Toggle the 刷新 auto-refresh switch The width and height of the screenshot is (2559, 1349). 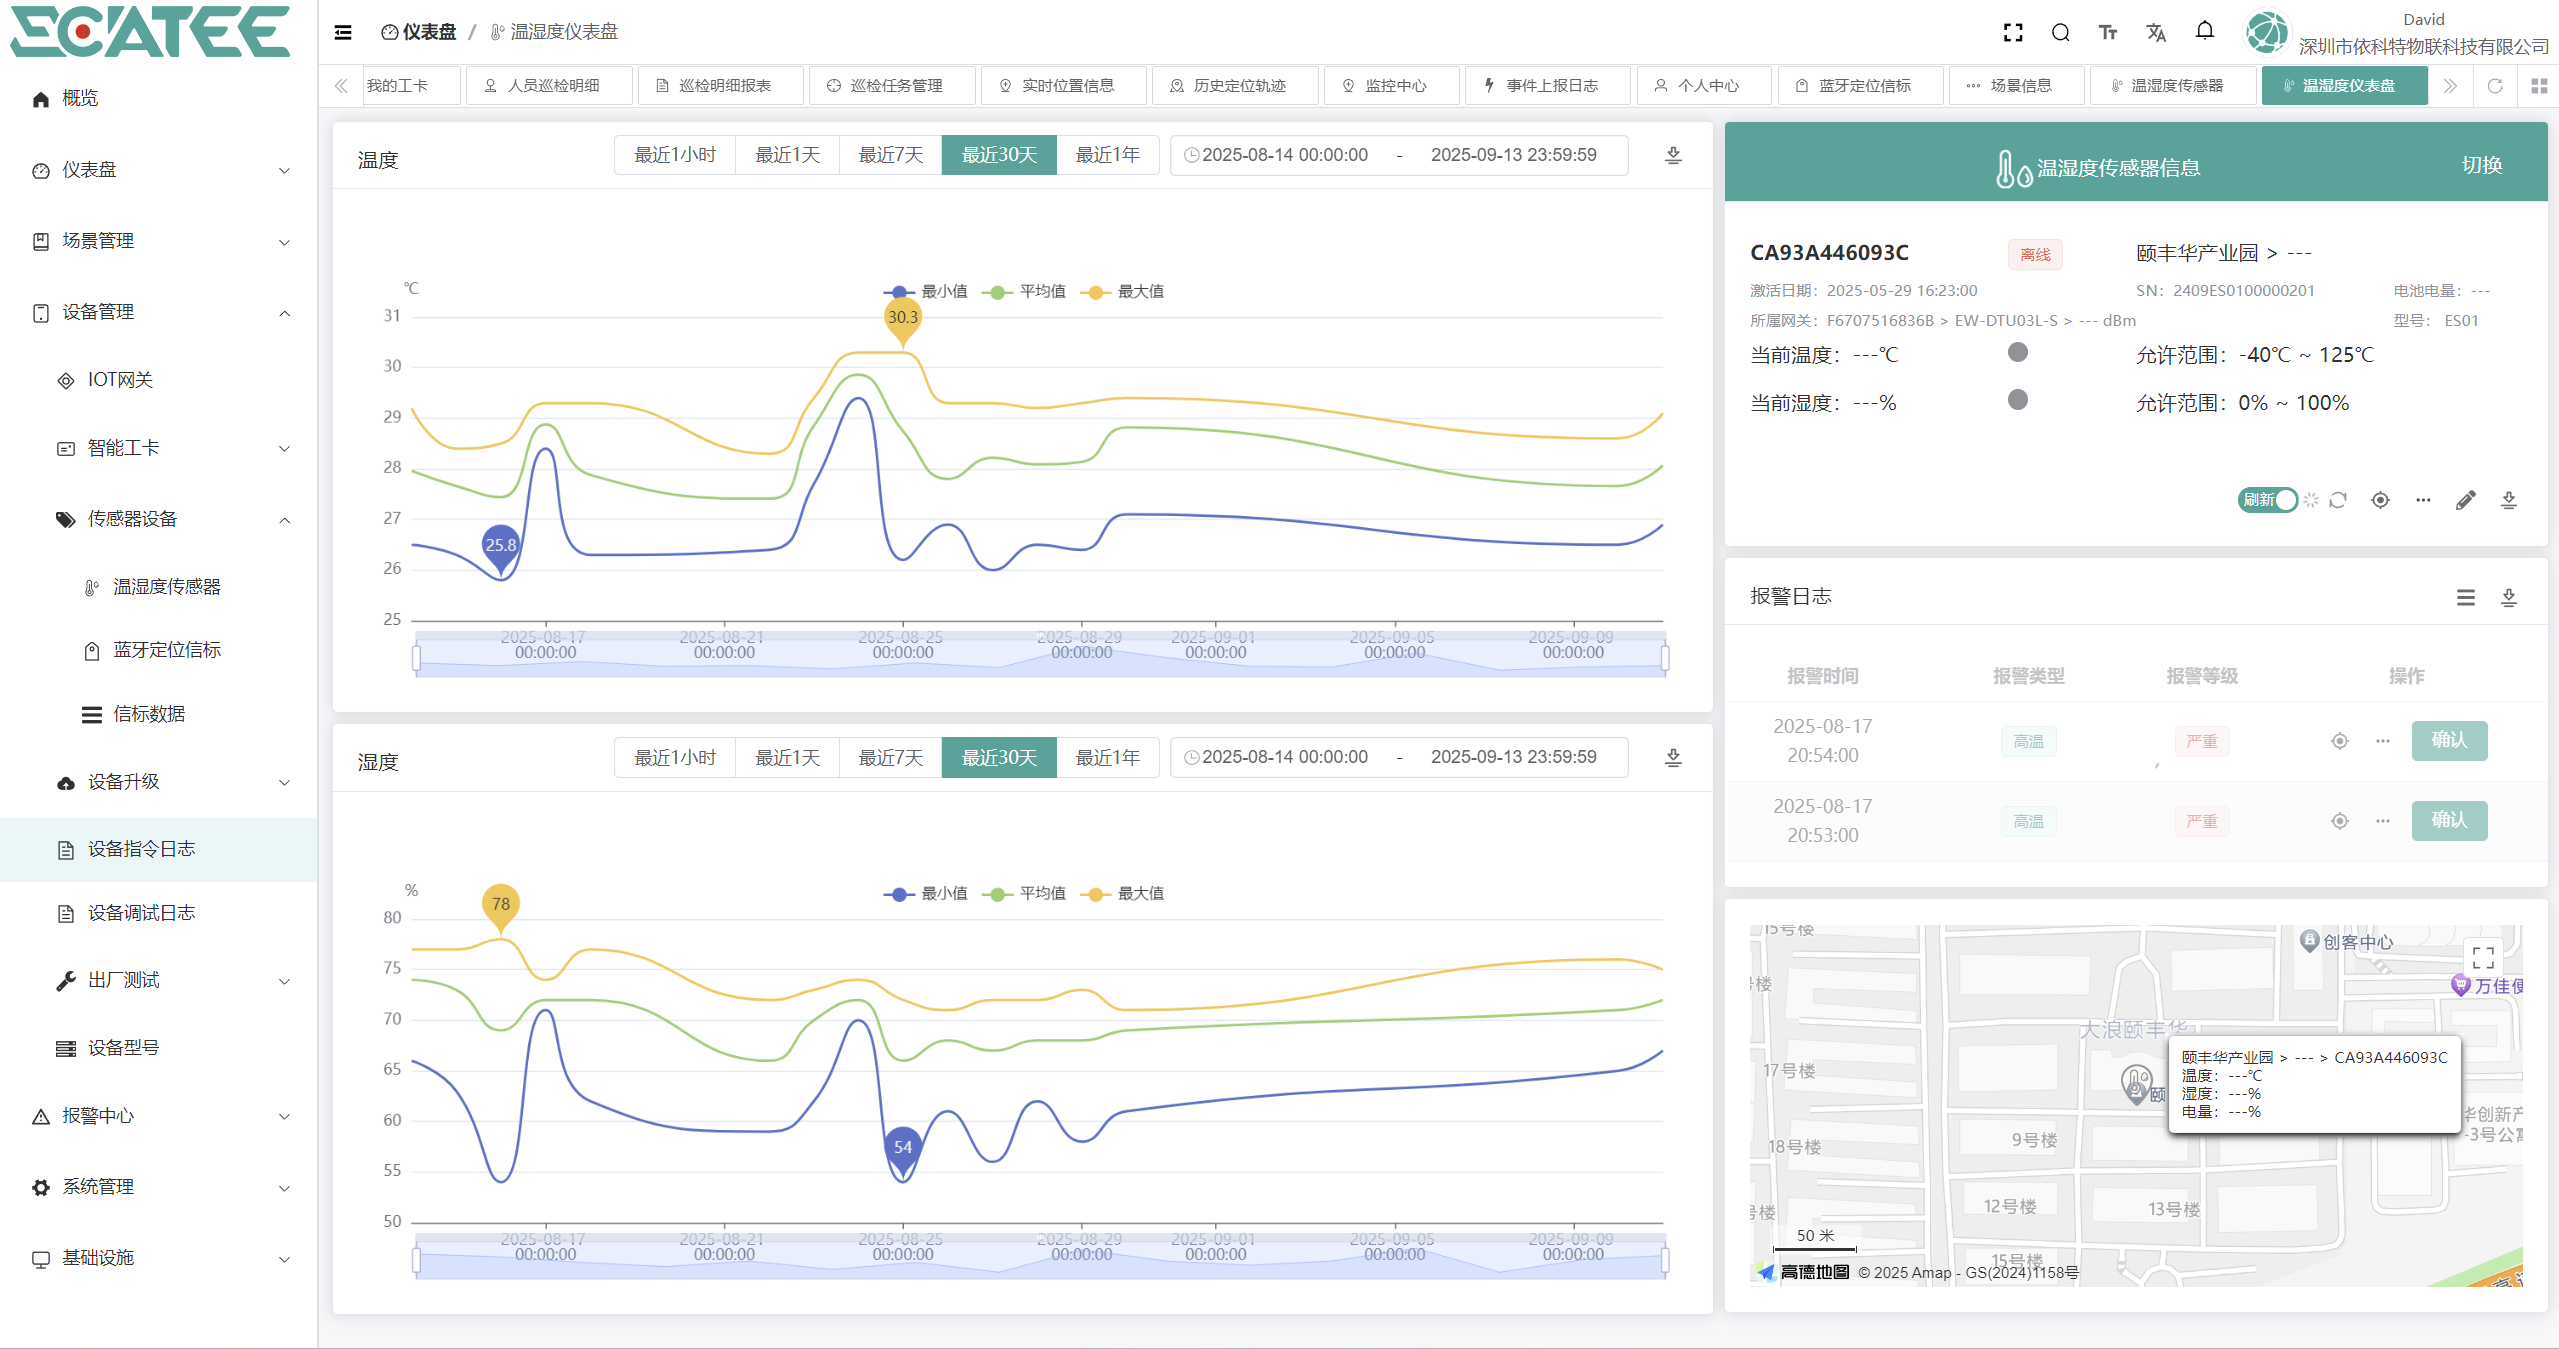pos(2268,500)
